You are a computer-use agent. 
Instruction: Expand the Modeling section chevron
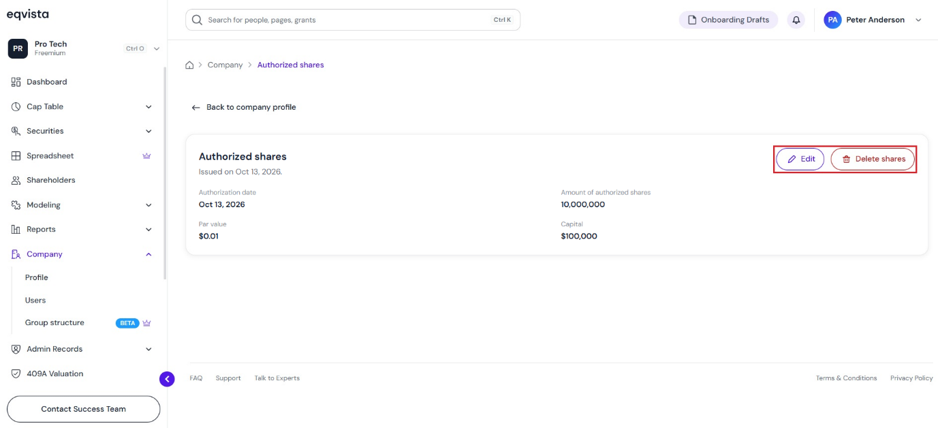point(149,205)
